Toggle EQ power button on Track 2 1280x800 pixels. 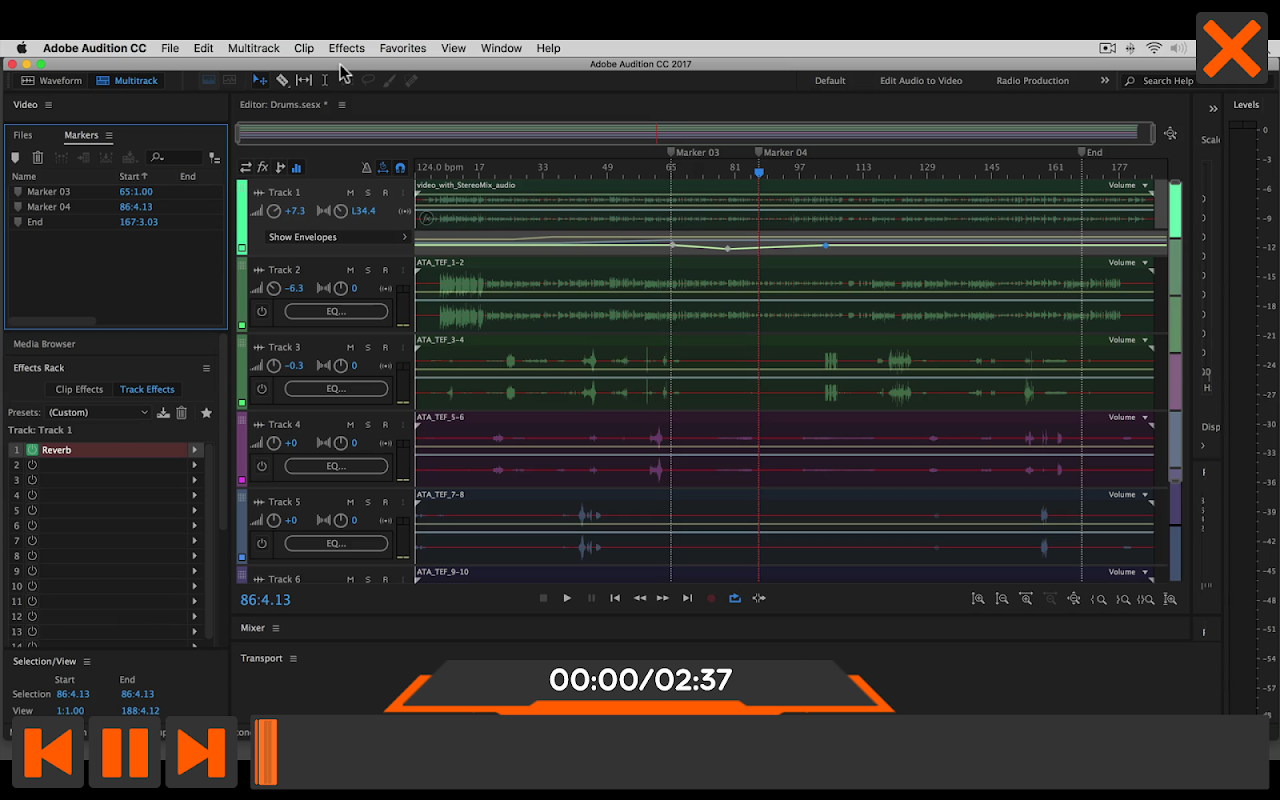pos(262,311)
